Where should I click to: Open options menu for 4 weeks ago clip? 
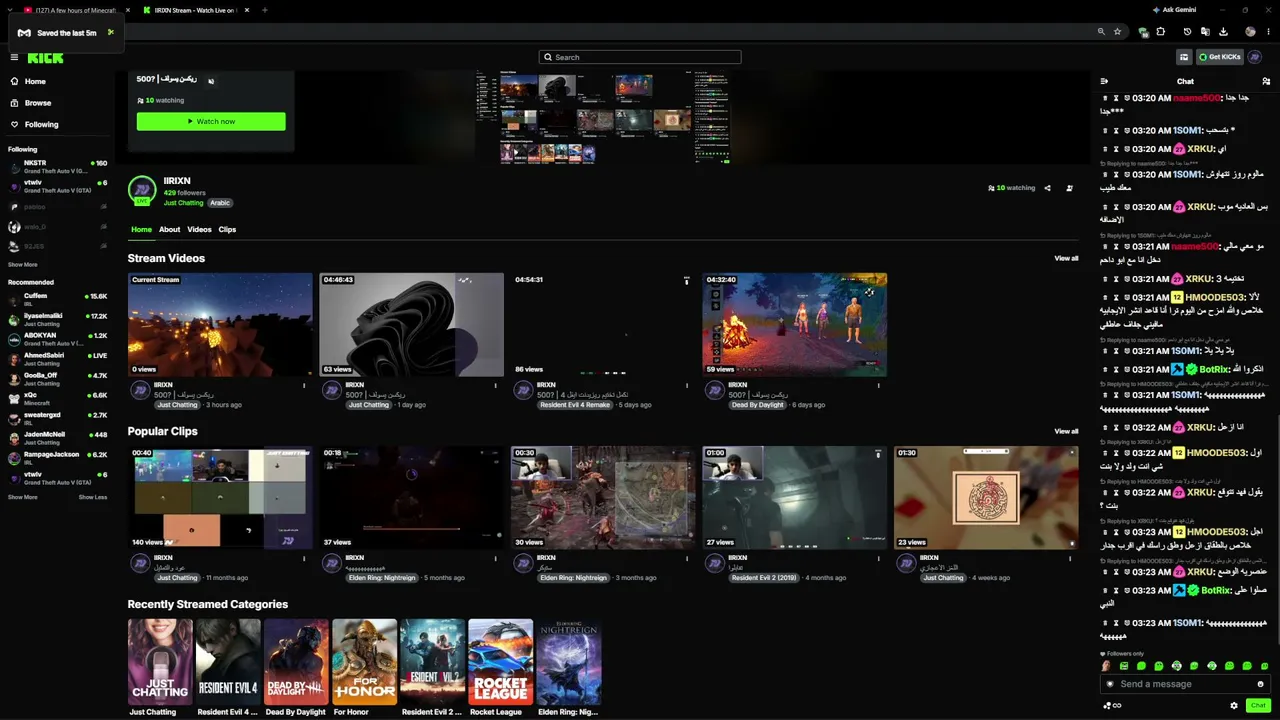point(1070,558)
